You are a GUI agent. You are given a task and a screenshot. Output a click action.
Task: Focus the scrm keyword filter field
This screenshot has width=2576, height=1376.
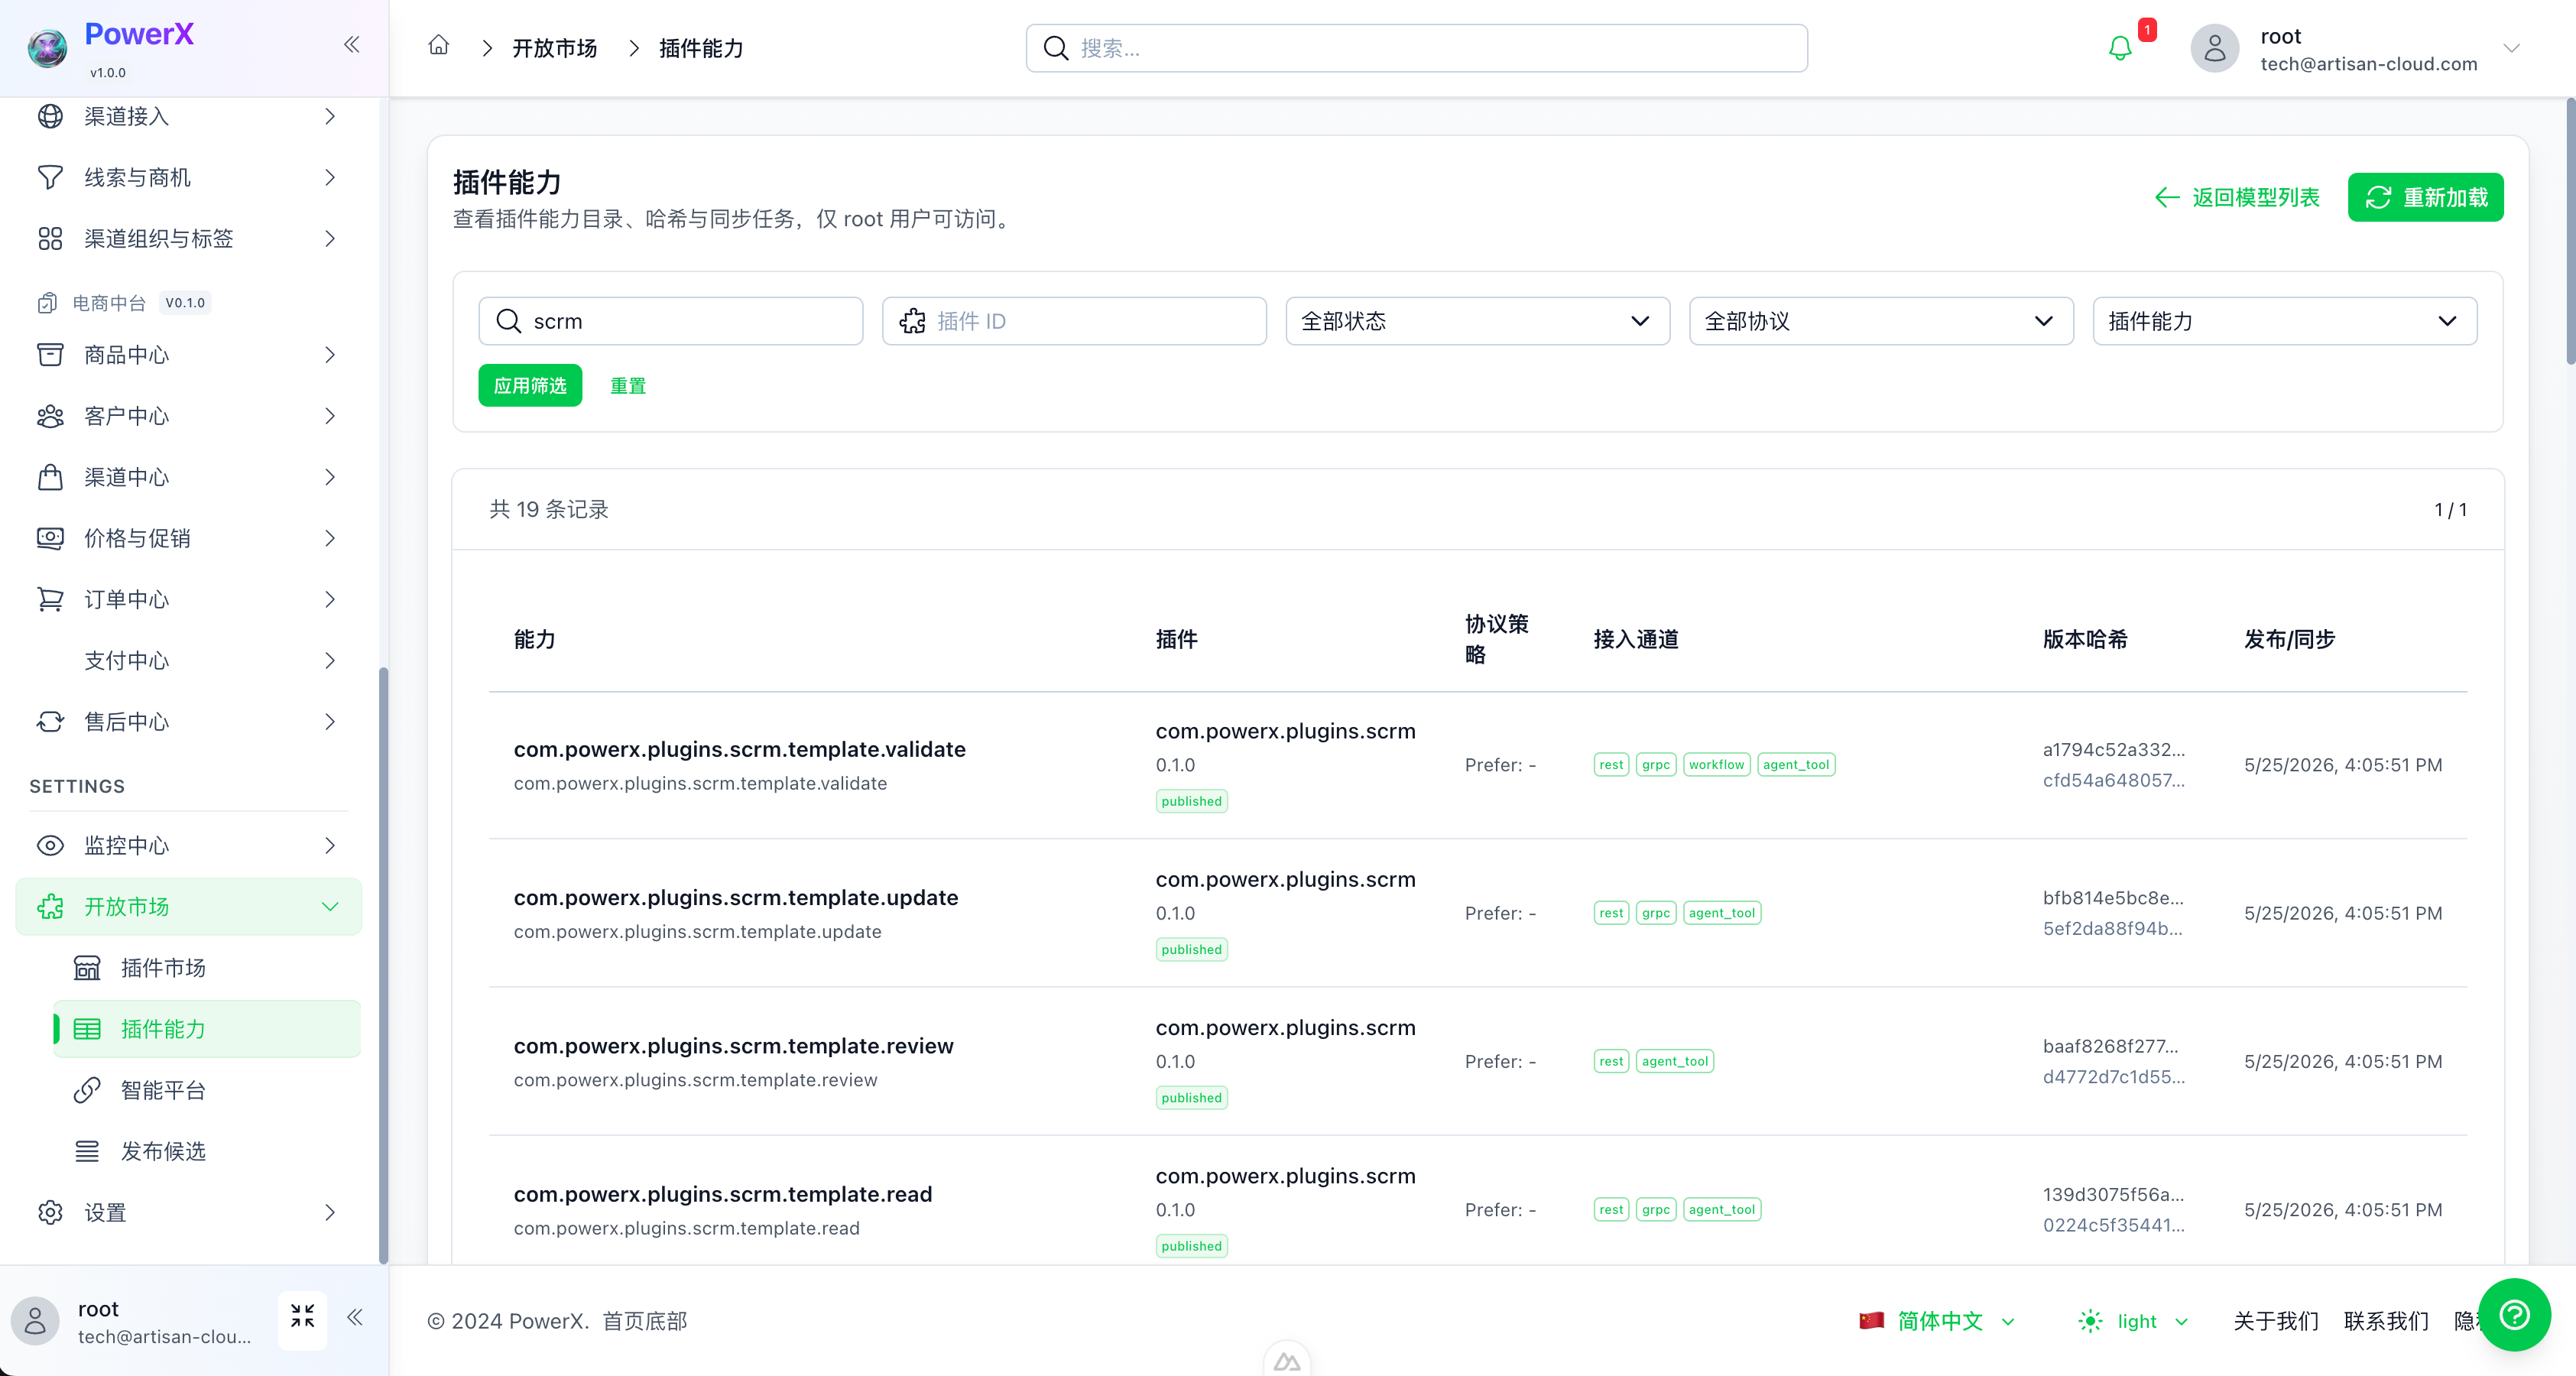click(x=670, y=320)
